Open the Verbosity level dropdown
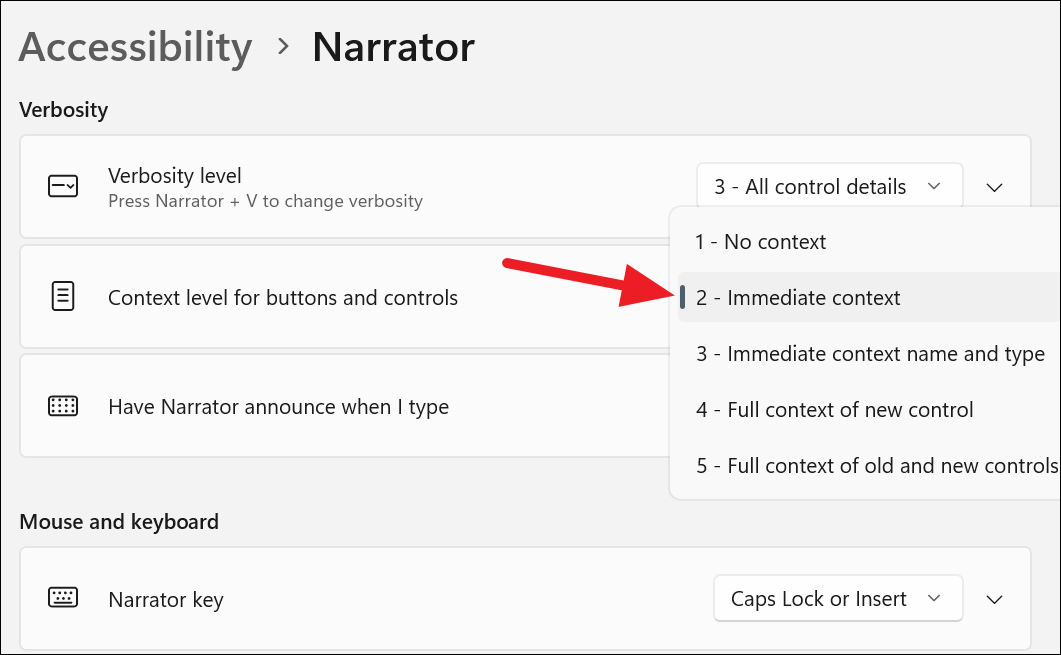This screenshot has width=1061, height=655. point(828,186)
